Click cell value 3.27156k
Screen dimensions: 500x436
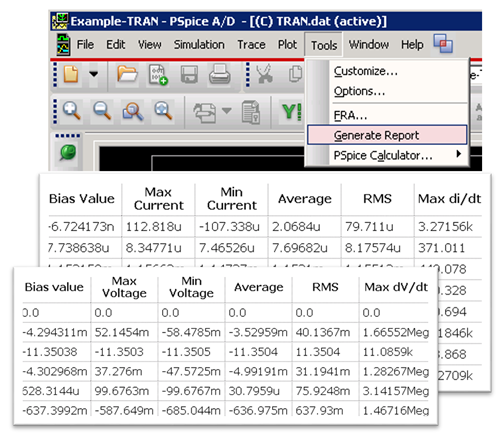(x=445, y=227)
